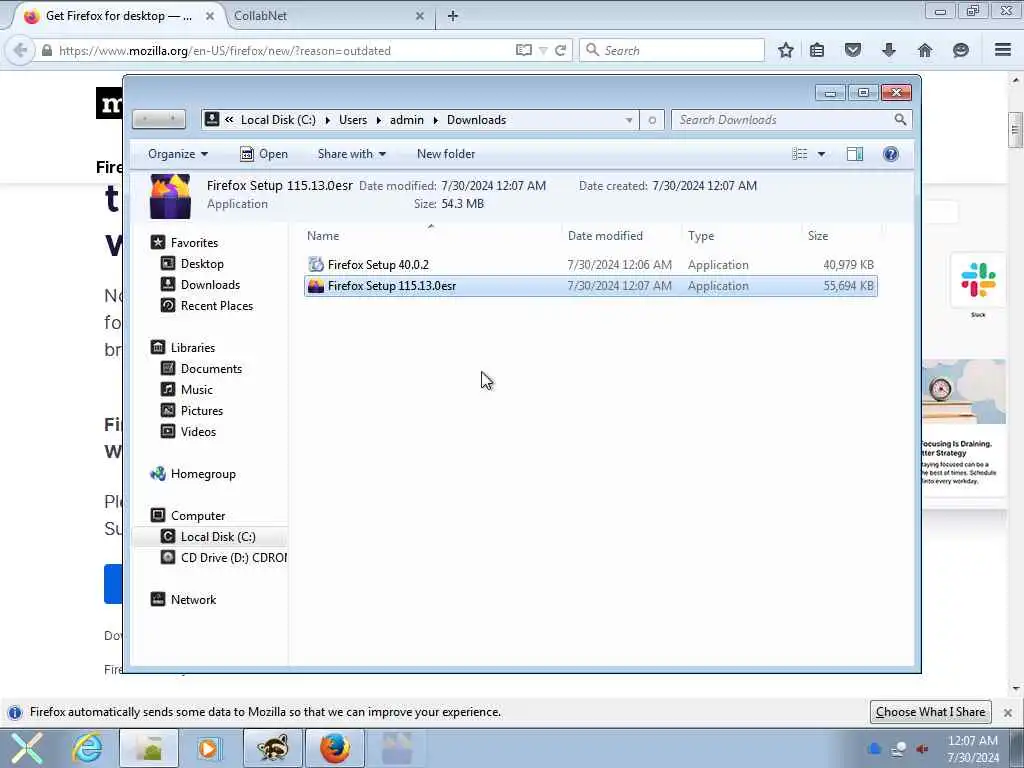Screen dimensions: 1024x768
Task: Click the Firefox Search input field
Action: pos(672,50)
